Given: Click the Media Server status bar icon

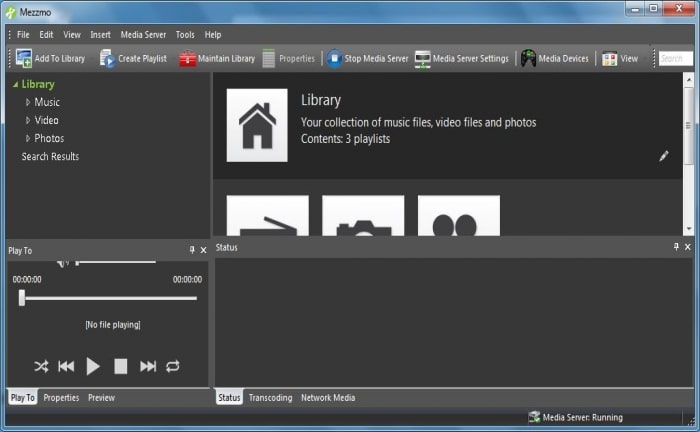Looking at the screenshot, I should [x=534, y=417].
